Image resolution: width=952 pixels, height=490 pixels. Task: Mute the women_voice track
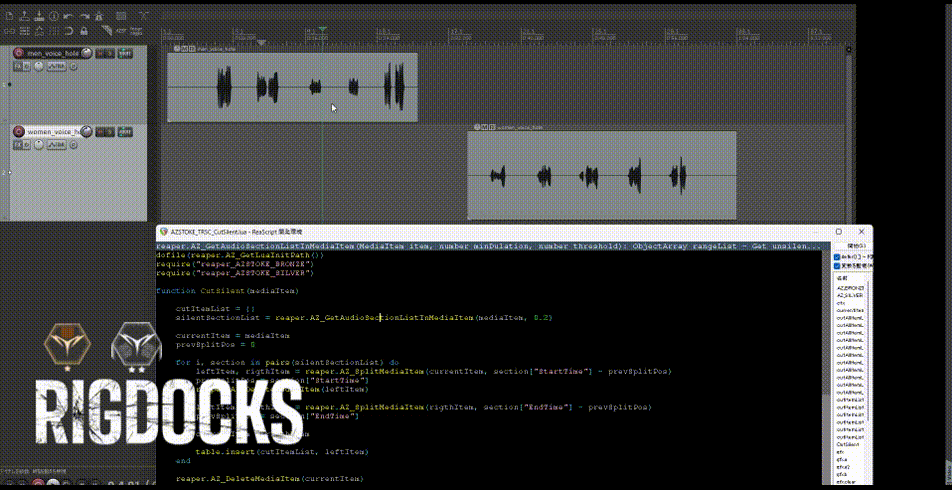(x=100, y=132)
